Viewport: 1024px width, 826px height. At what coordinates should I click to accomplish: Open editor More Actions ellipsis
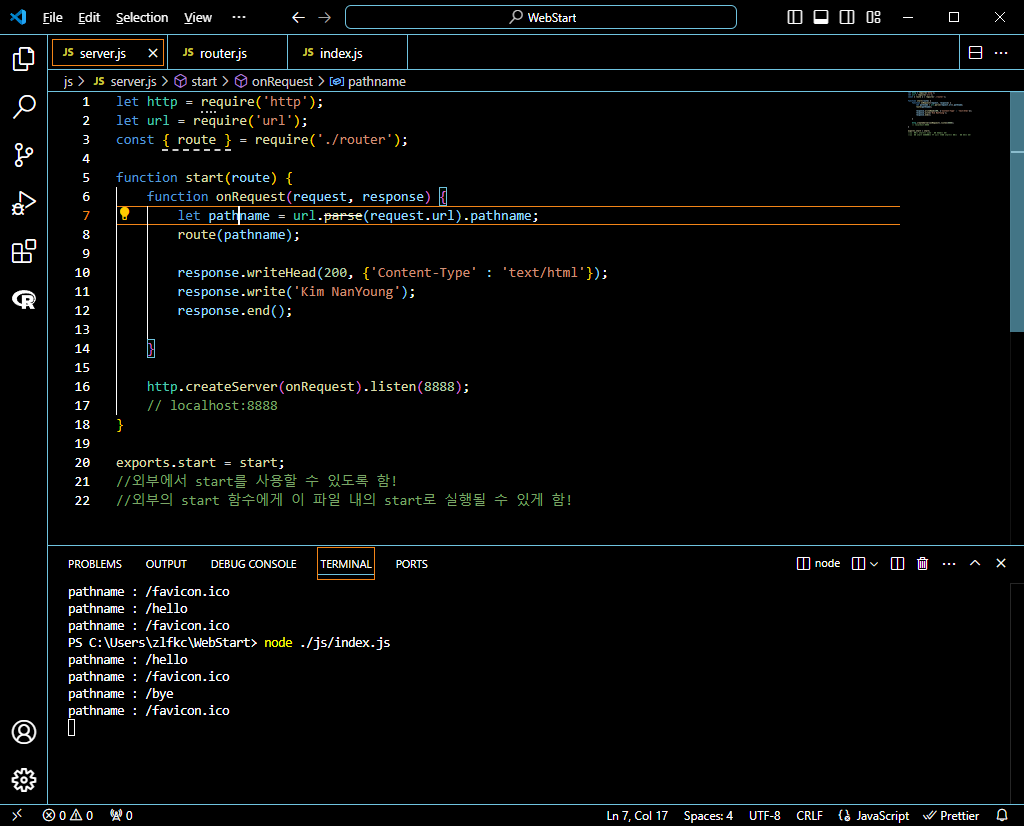click(x=1000, y=53)
